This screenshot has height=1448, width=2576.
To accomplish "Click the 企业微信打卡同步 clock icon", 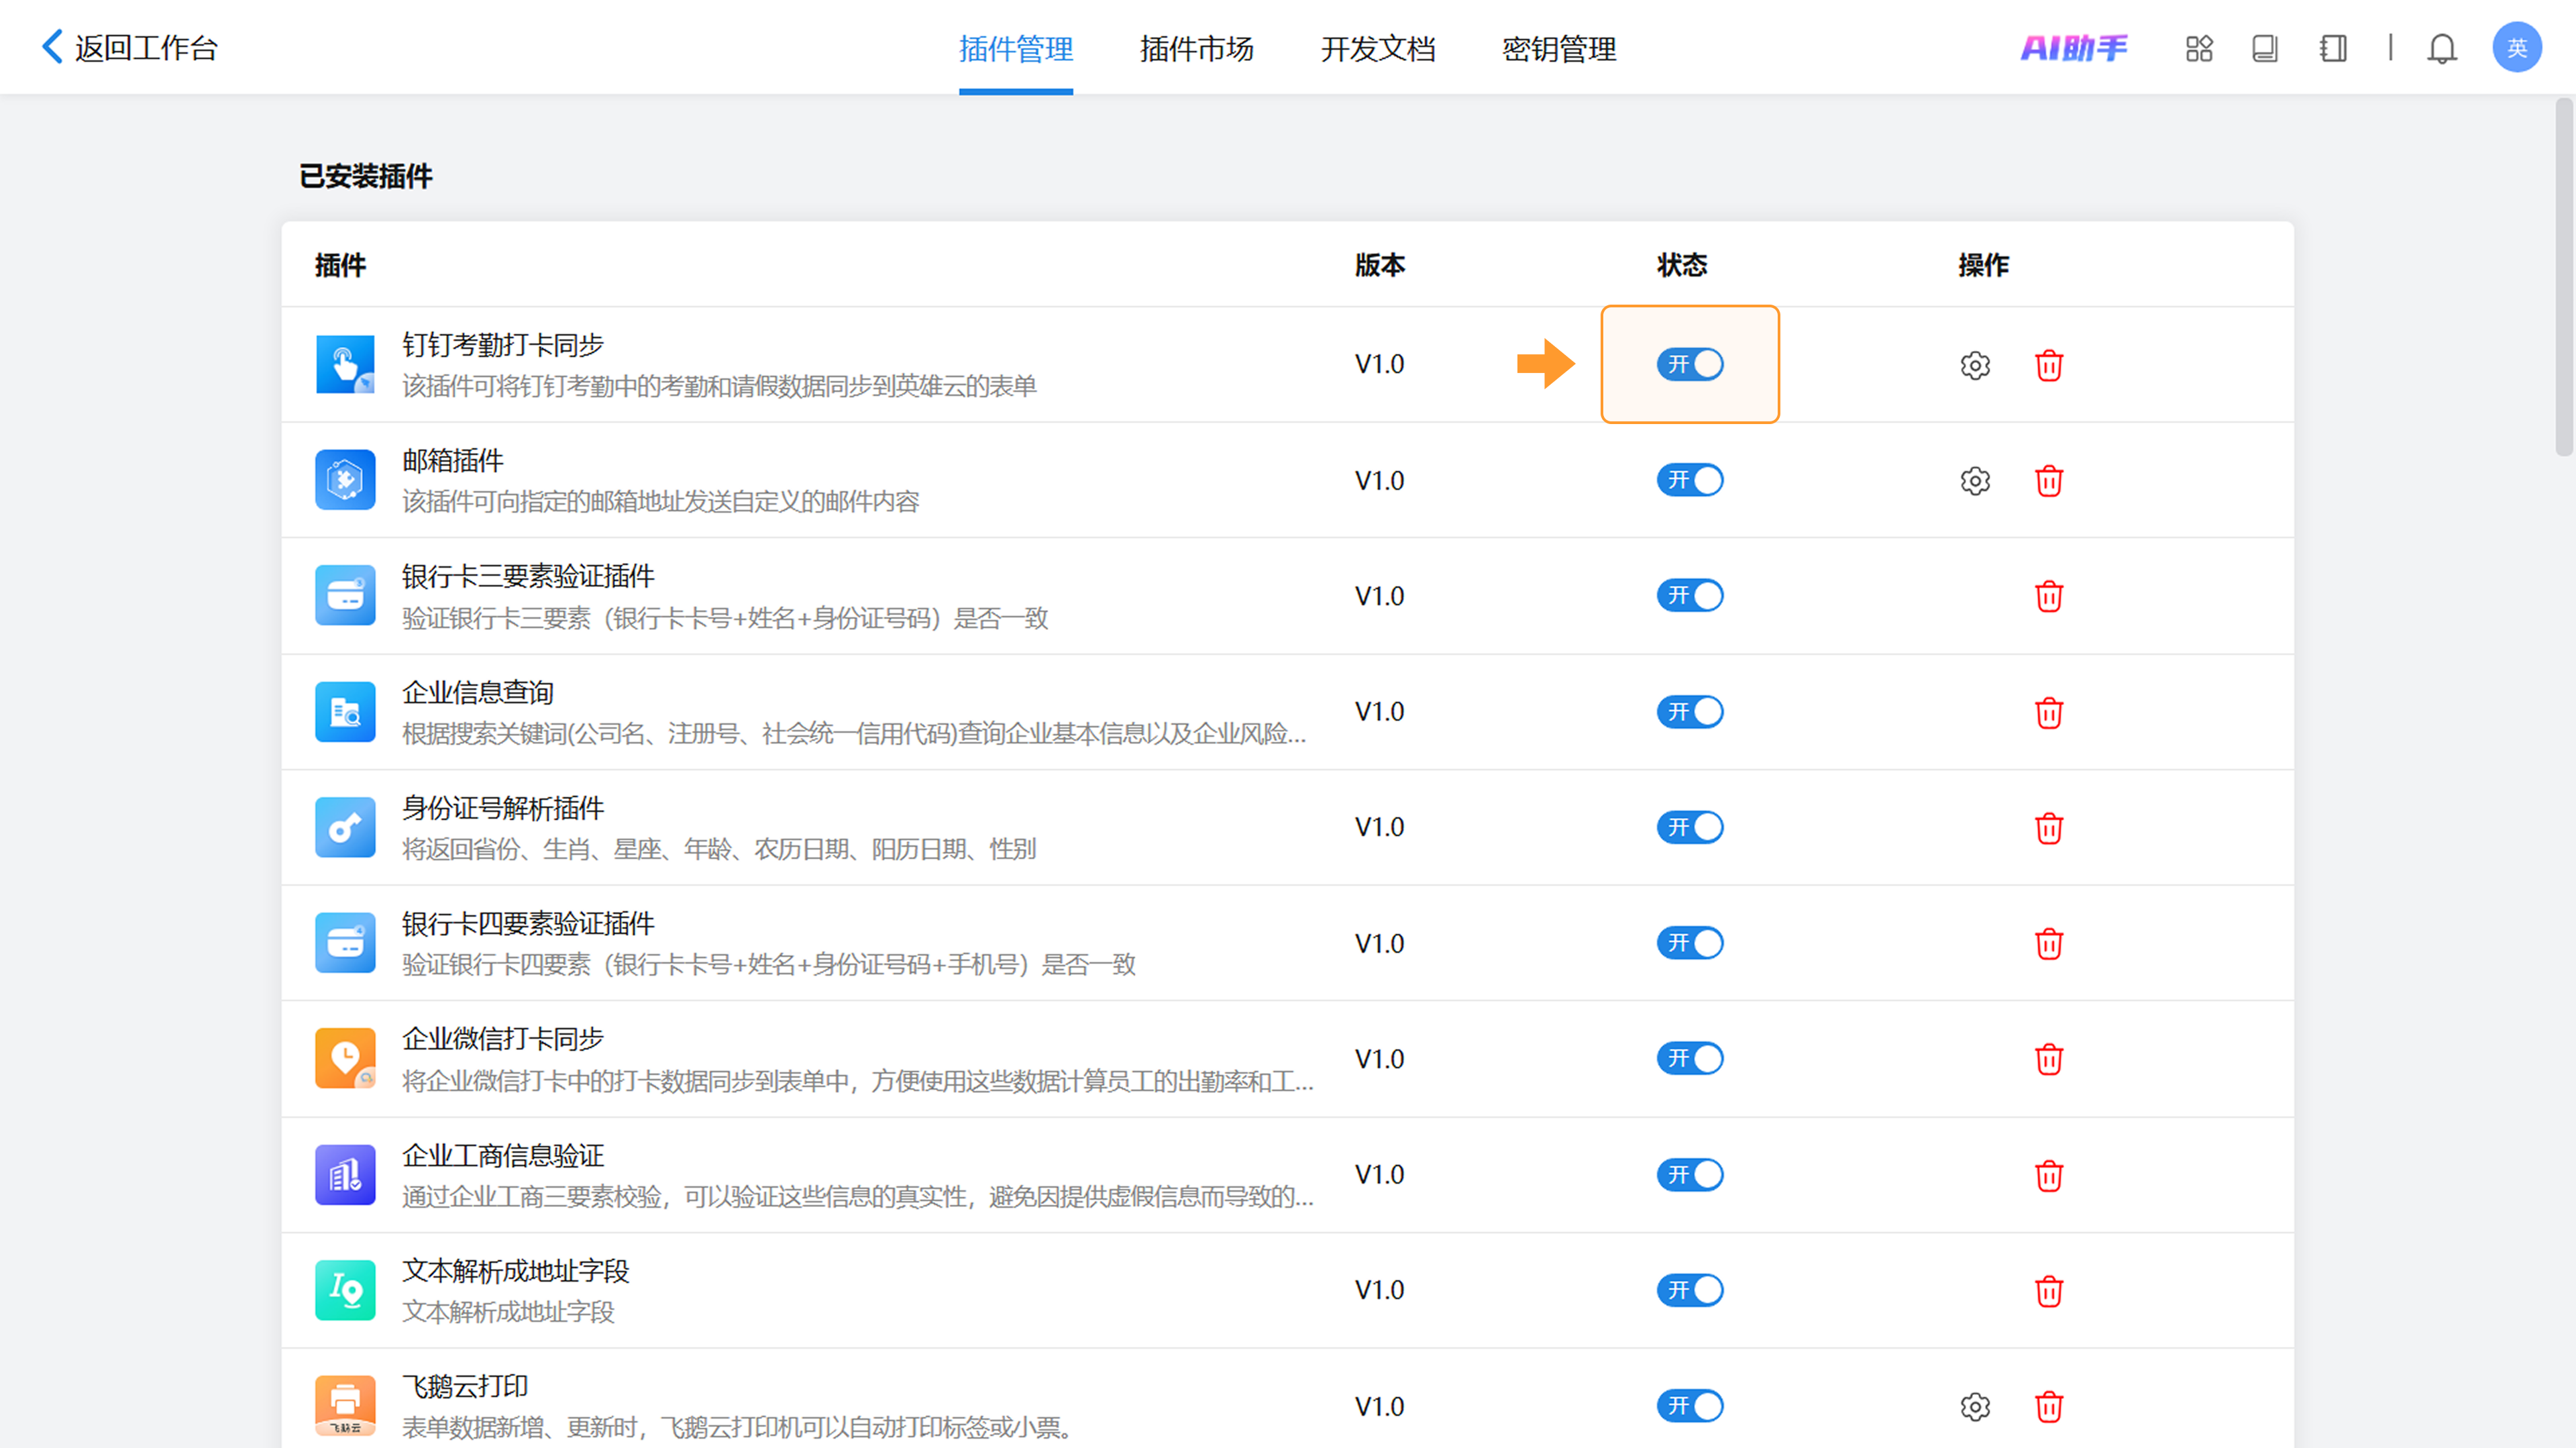I will pyautogui.click(x=345, y=1058).
